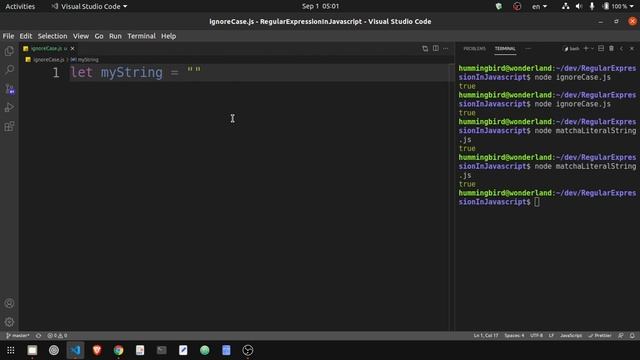Open the en keyboard language dropdown
640x360 pixels.
pos(539,7)
